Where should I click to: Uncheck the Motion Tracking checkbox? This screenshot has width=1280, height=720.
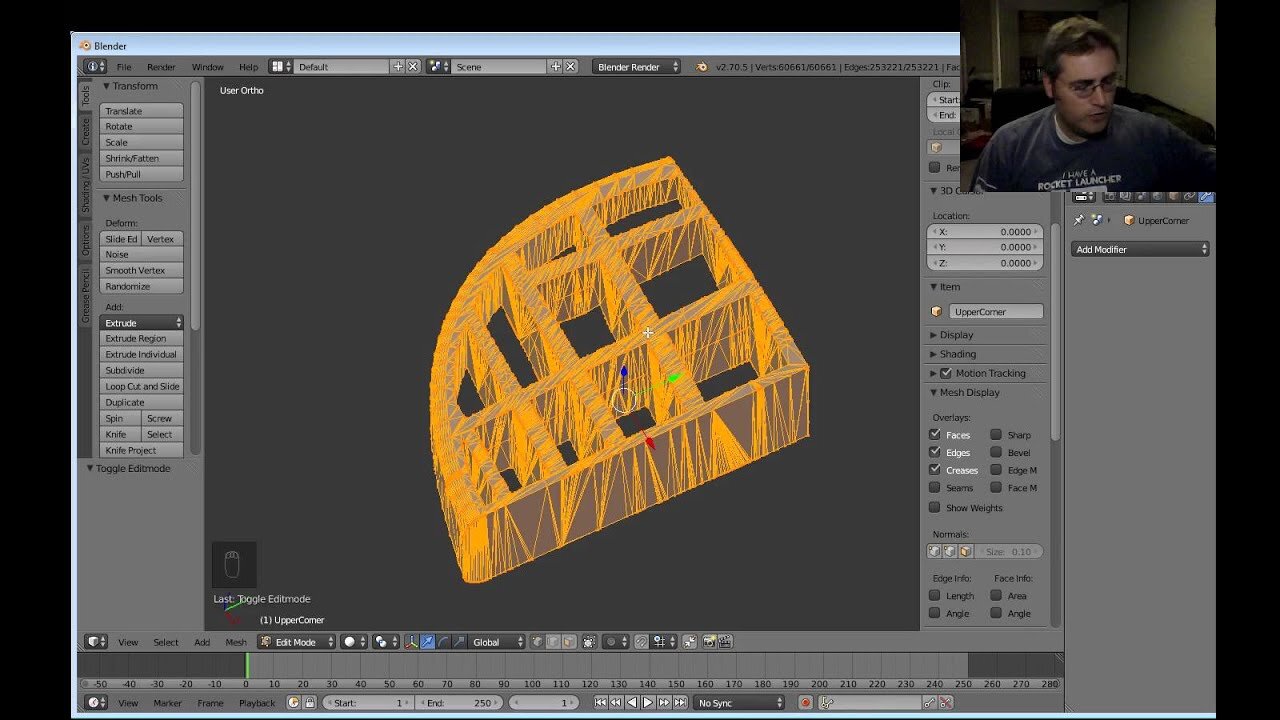click(x=946, y=373)
